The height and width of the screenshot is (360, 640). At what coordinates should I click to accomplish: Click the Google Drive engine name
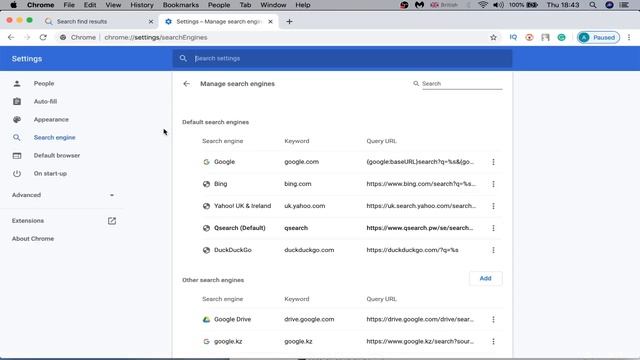coord(232,320)
